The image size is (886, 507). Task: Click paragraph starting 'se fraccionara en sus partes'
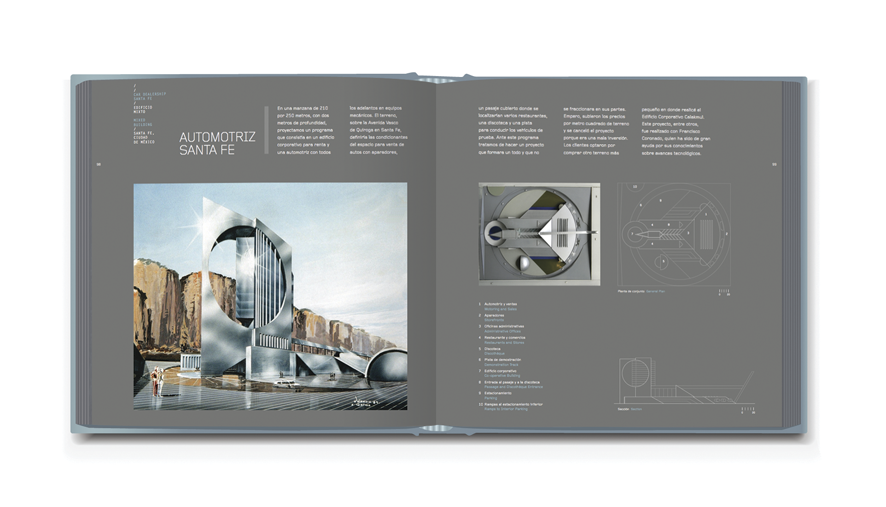coord(596,130)
